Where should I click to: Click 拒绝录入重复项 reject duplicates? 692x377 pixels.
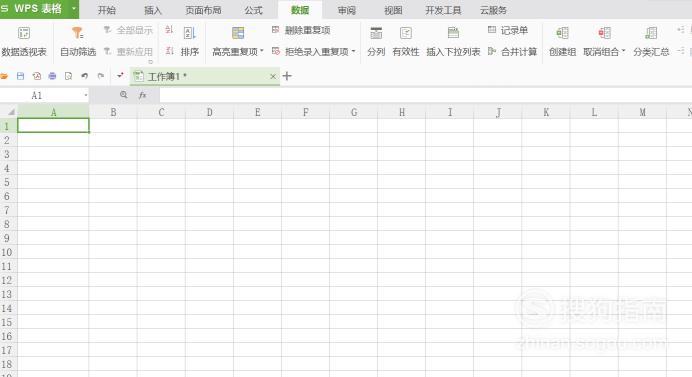[311, 52]
